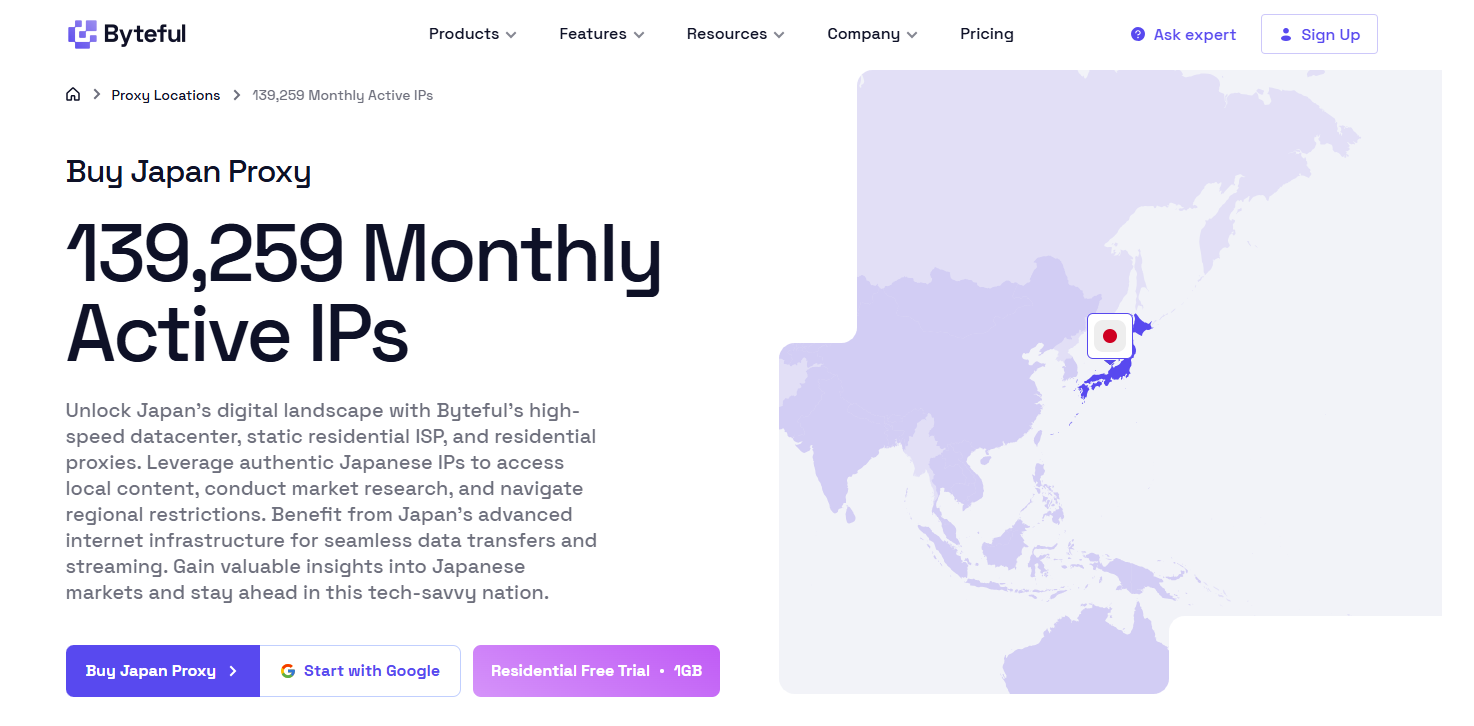1474x726 pixels.
Task: Choose Start with Google
Action: coord(360,671)
